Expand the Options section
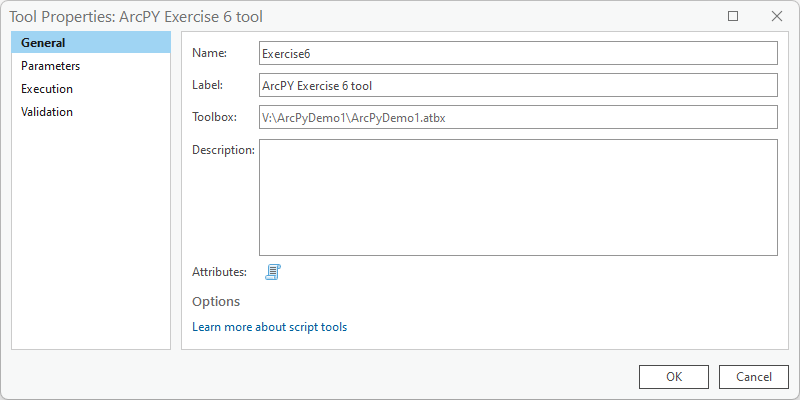Screen dimensions: 800x400 [216, 301]
